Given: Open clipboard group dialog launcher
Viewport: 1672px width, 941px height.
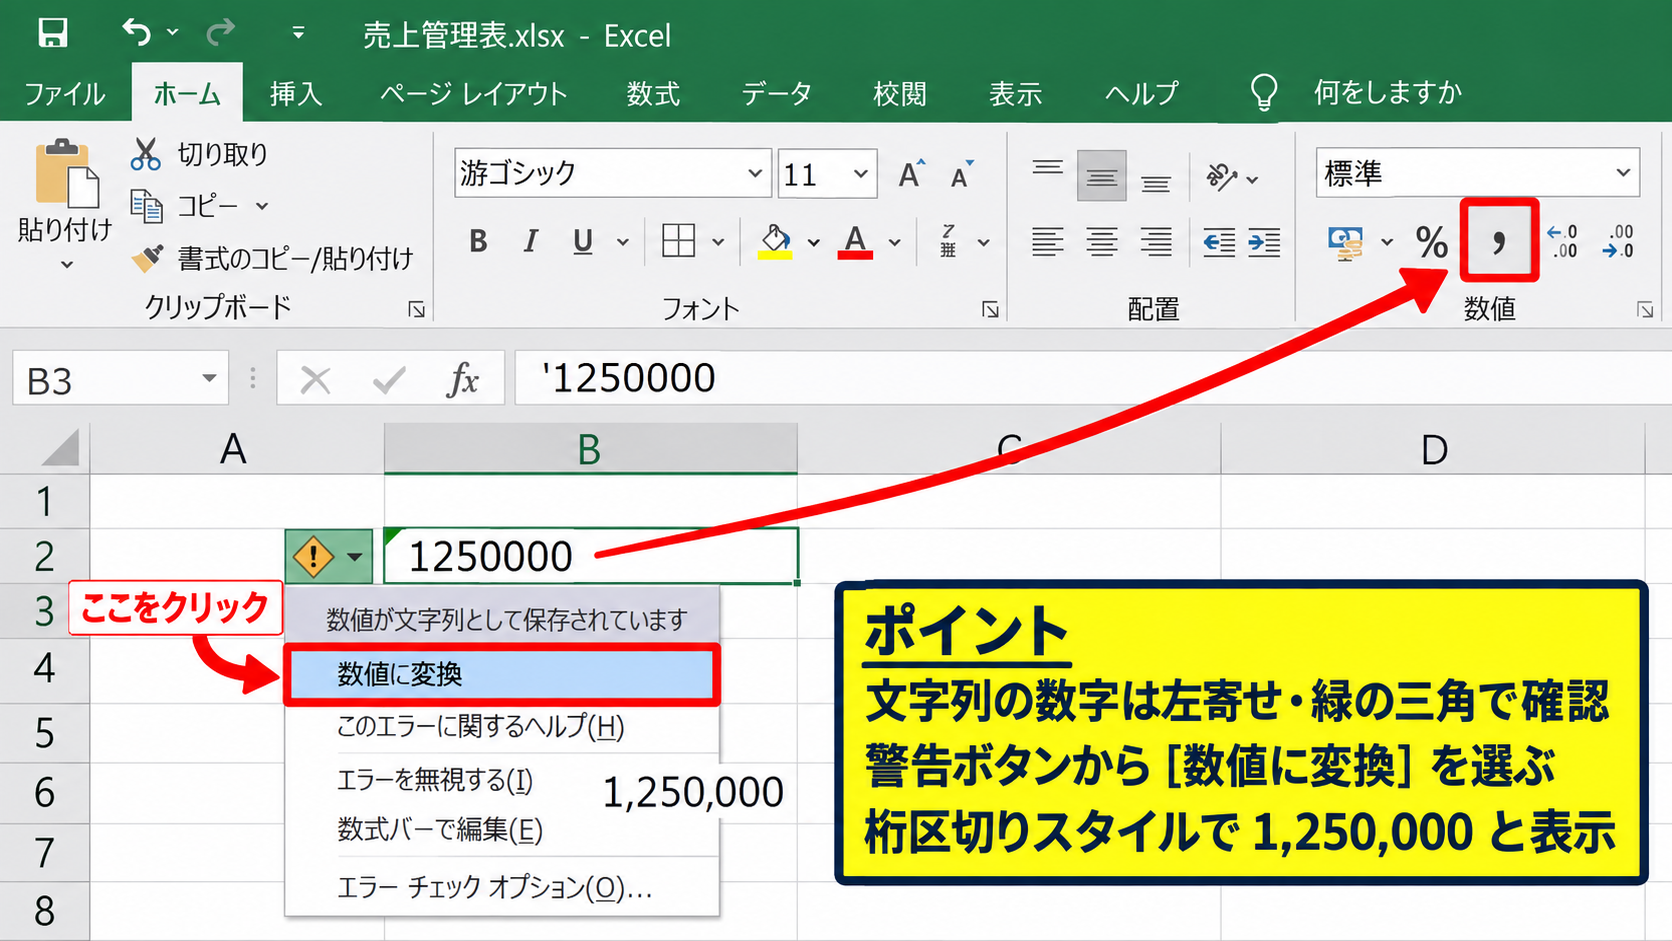Looking at the screenshot, I should tap(416, 310).
